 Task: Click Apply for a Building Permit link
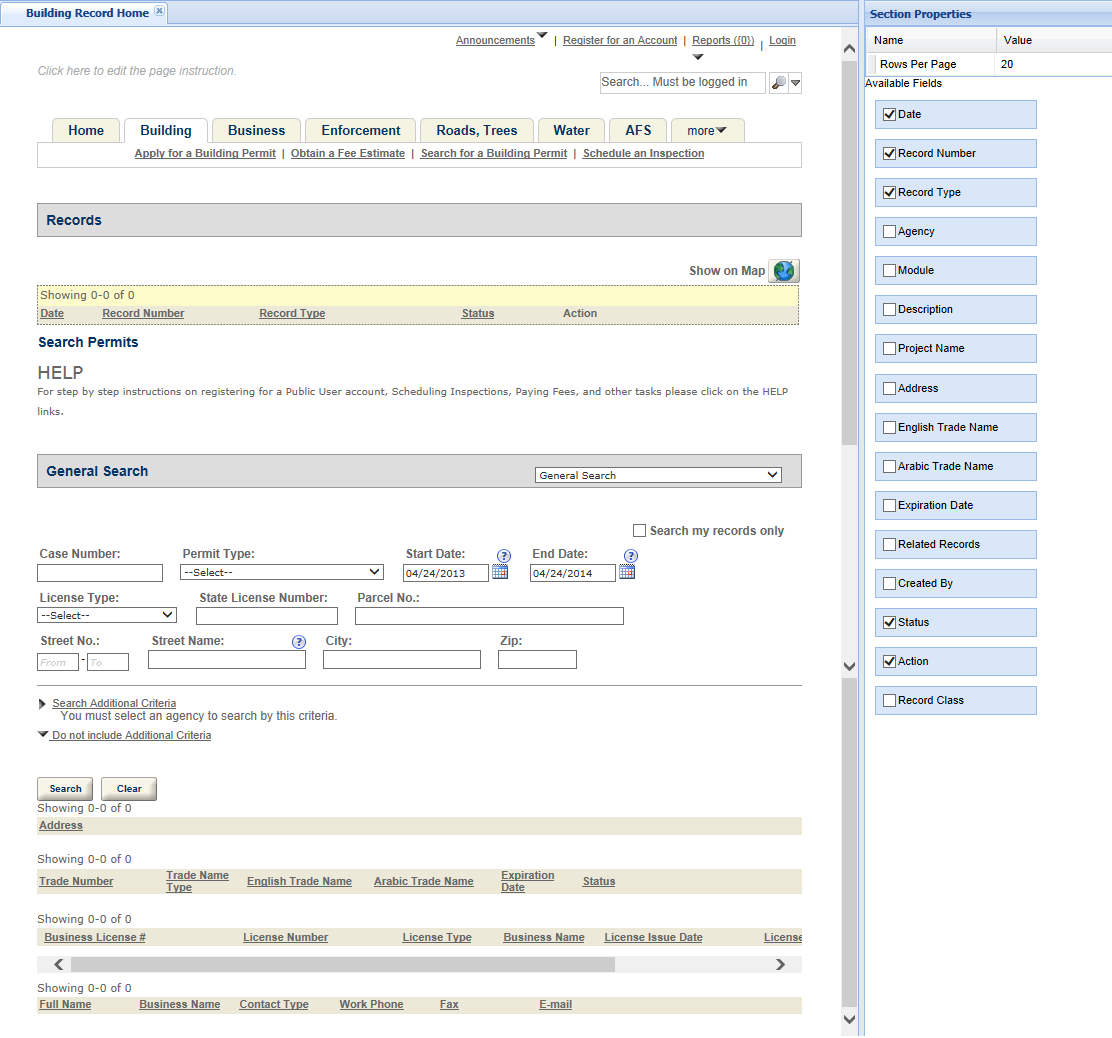pyautogui.click(x=205, y=154)
